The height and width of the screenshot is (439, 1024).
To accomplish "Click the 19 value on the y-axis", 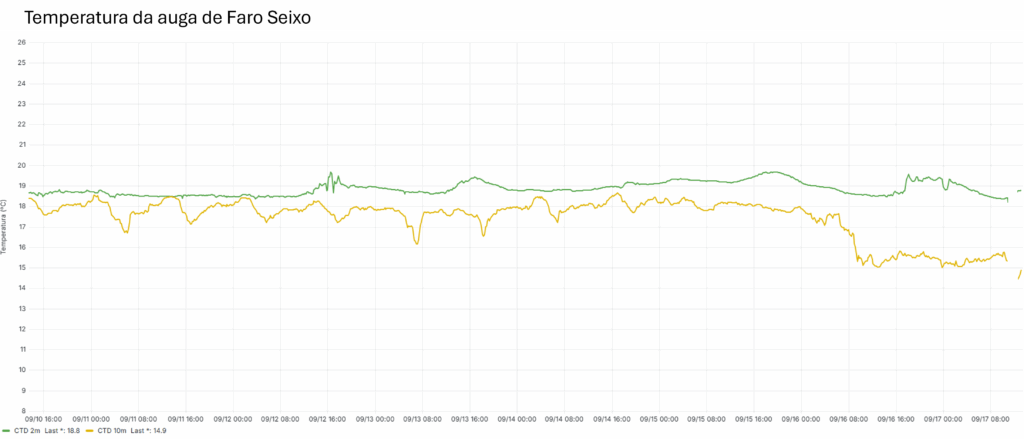I will (21, 186).
